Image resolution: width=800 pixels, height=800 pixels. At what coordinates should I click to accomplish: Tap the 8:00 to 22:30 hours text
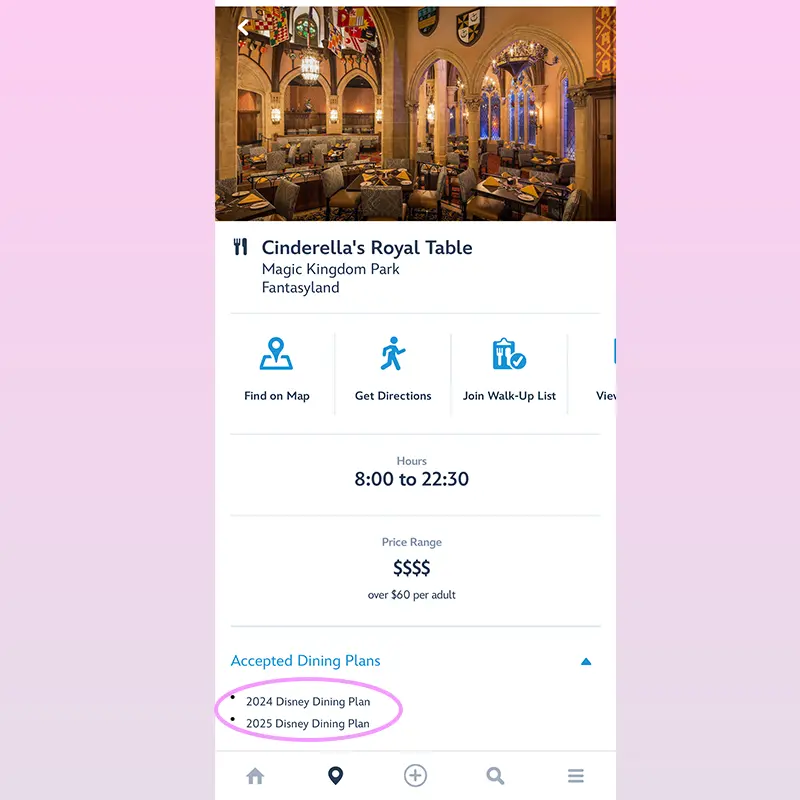412,479
